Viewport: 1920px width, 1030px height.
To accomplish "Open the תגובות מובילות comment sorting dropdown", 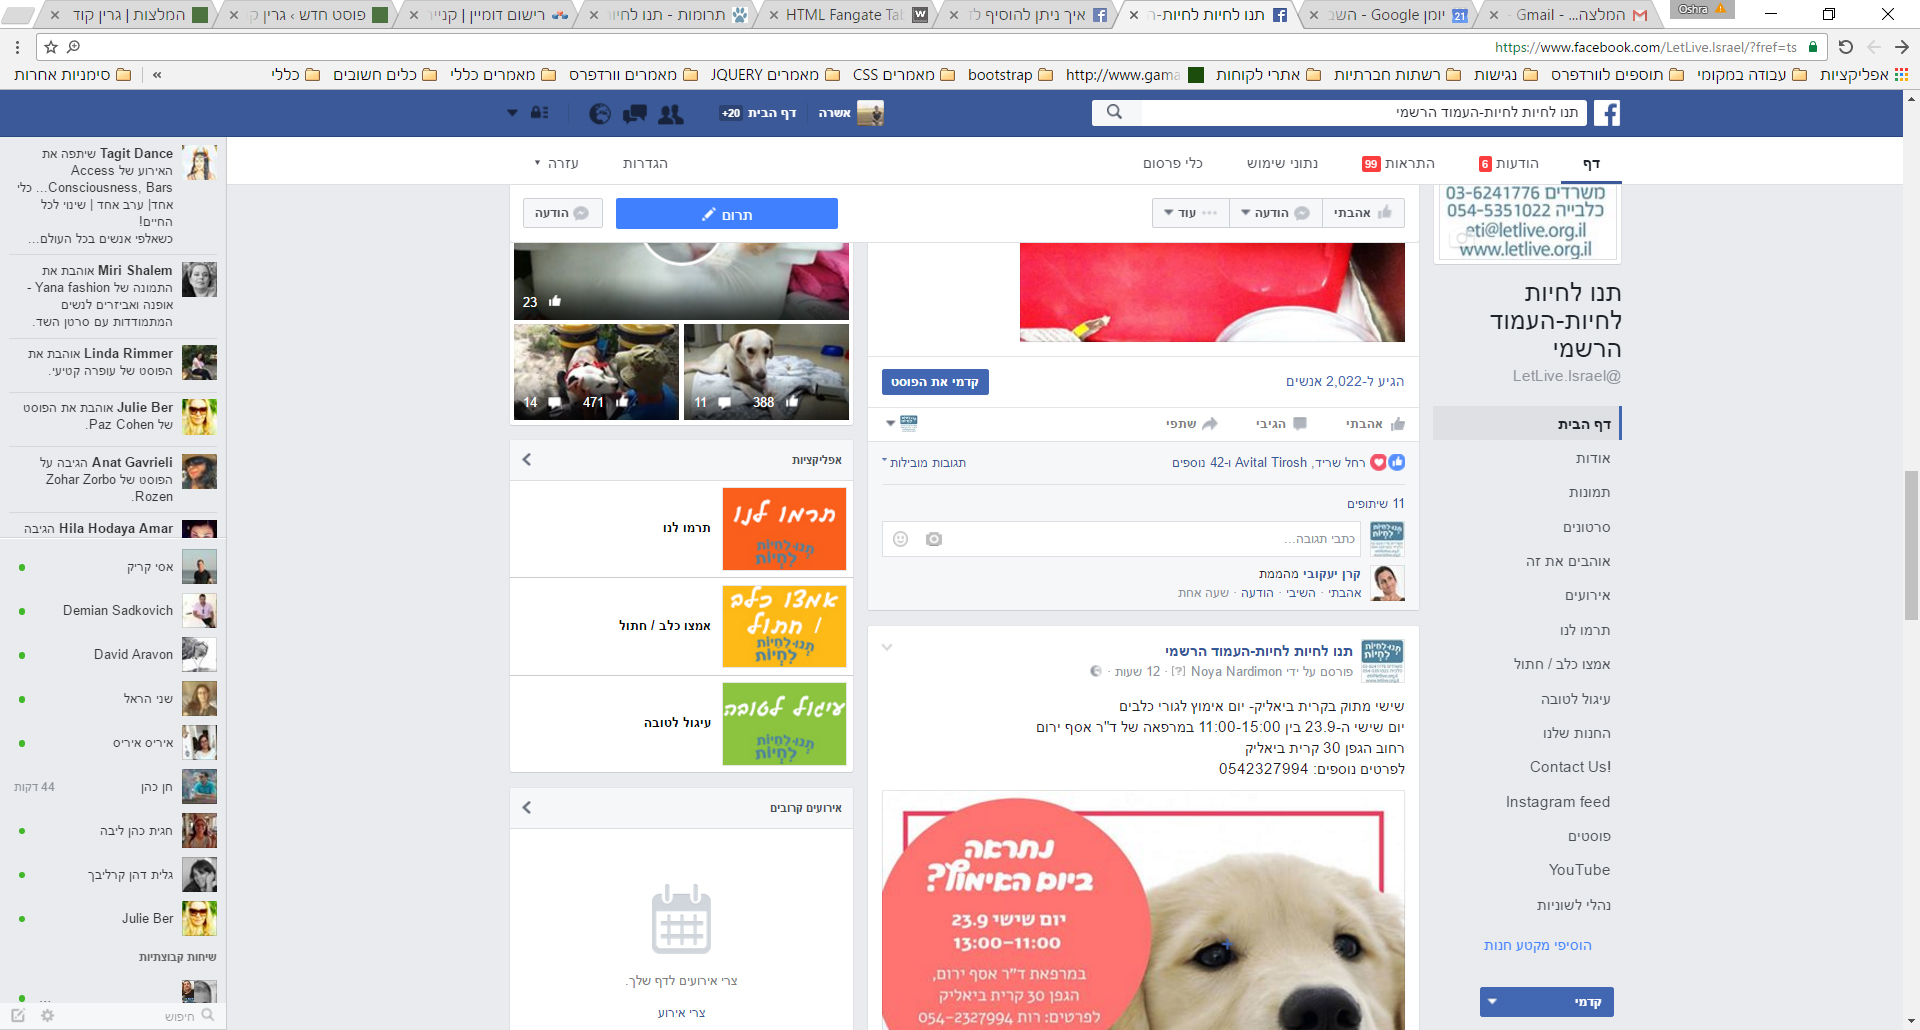I will click(x=924, y=463).
